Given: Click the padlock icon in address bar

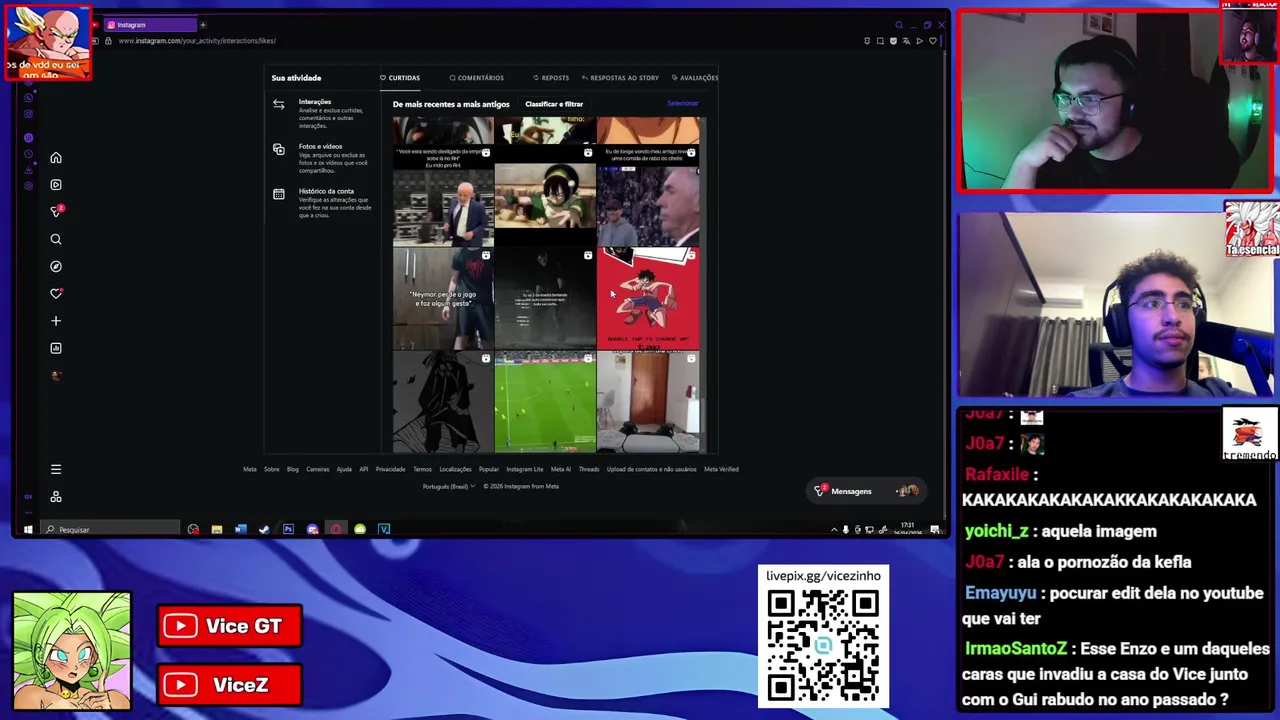Looking at the screenshot, I should point(108,41).
